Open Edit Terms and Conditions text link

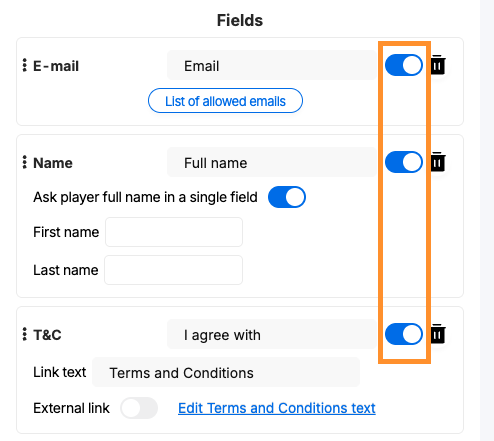tap(277, 408)
